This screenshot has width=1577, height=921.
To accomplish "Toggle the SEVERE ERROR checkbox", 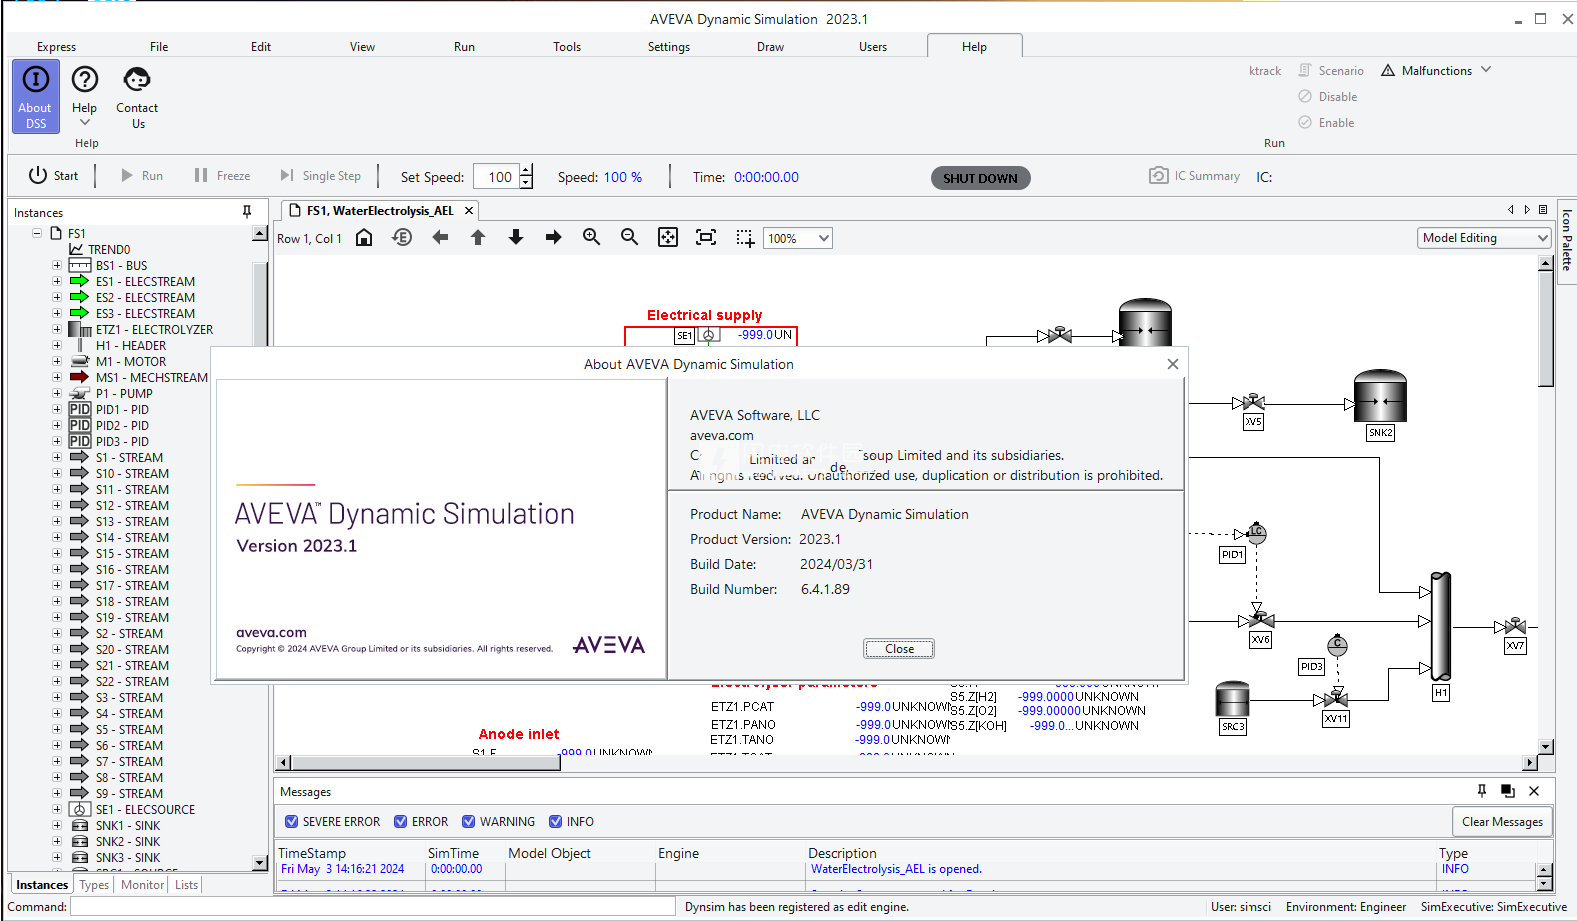I will pos(292,821).
